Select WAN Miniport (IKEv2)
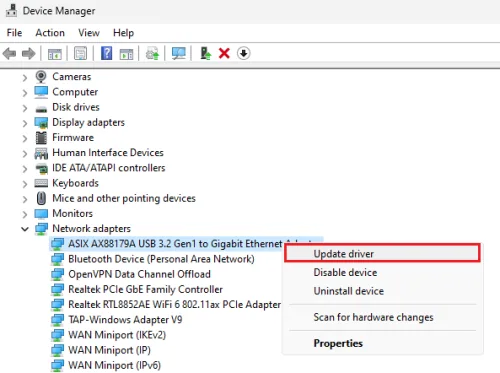 [x=117, y=335]
